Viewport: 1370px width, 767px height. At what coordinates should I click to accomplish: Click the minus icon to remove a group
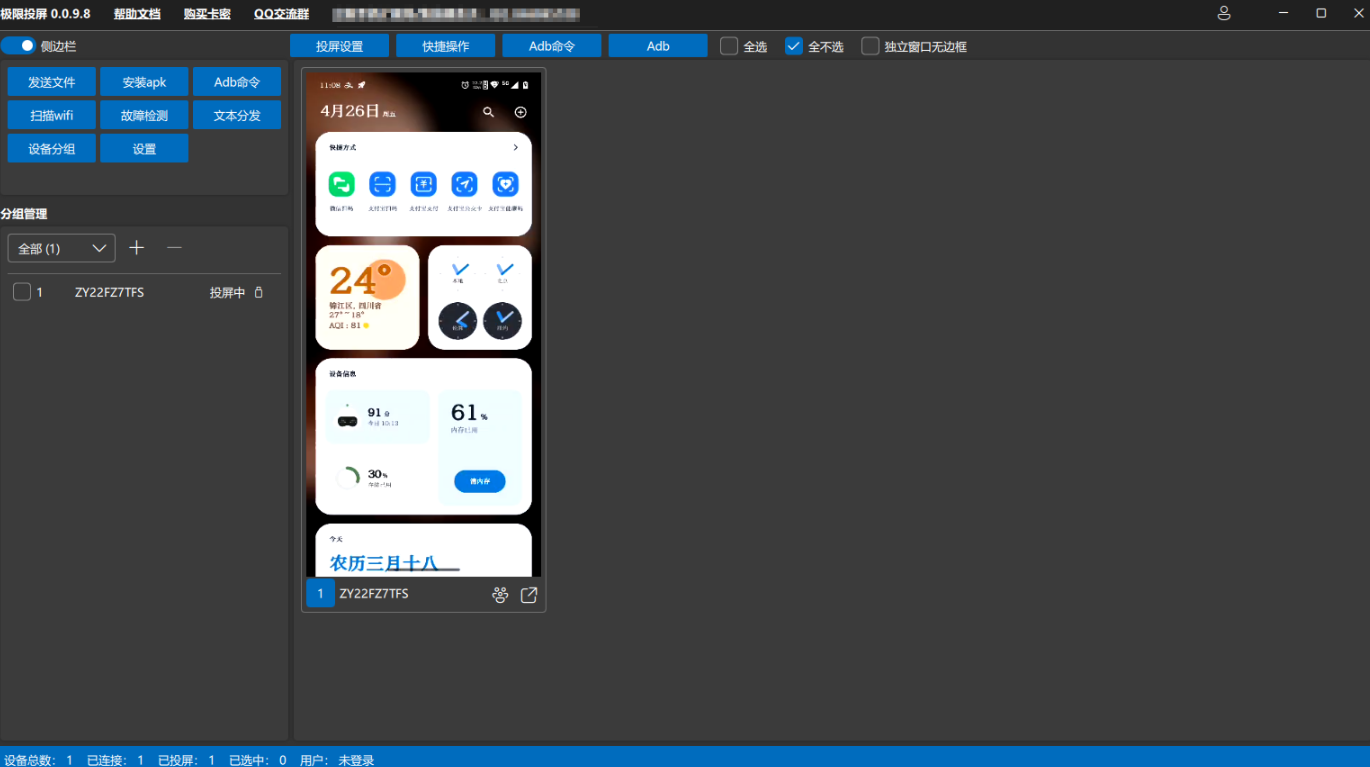click(x=174, y=248)
